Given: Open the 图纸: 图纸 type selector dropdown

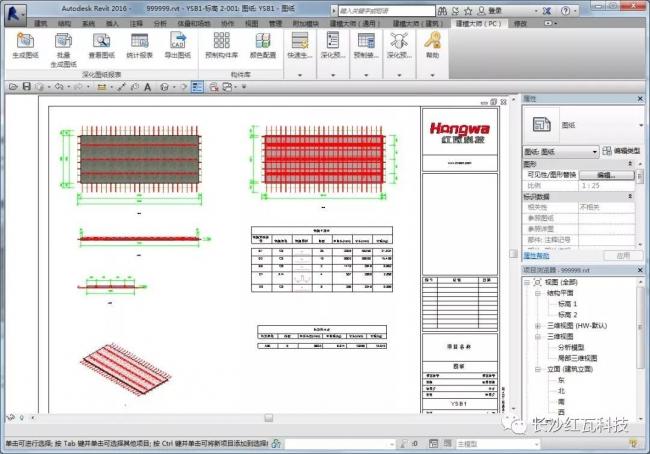Looking at the screenshot, I should pos(596,151).
